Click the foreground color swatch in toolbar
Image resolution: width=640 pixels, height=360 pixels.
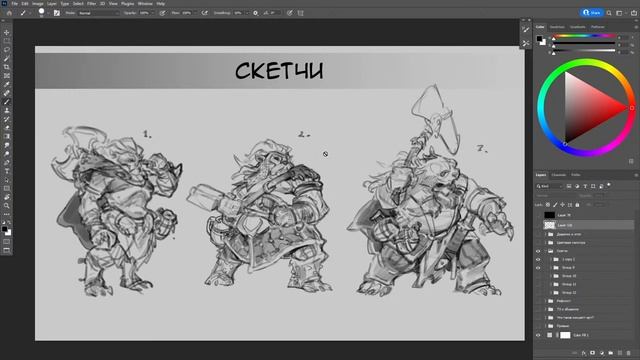pos(4,229)
